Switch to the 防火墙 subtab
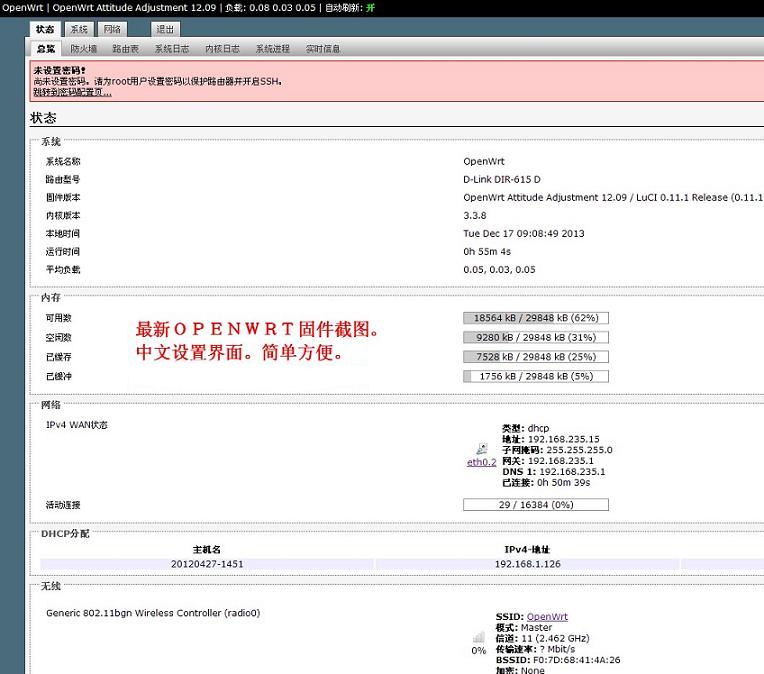 84,48
